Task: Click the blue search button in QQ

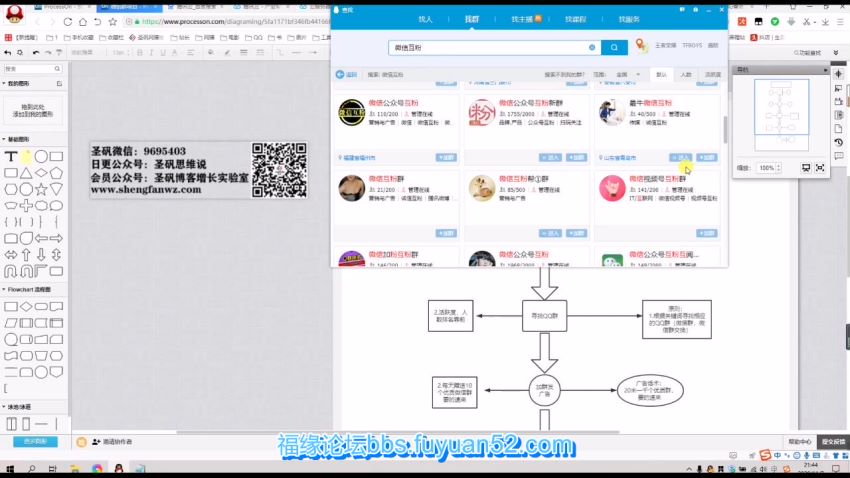Action: 614,47
